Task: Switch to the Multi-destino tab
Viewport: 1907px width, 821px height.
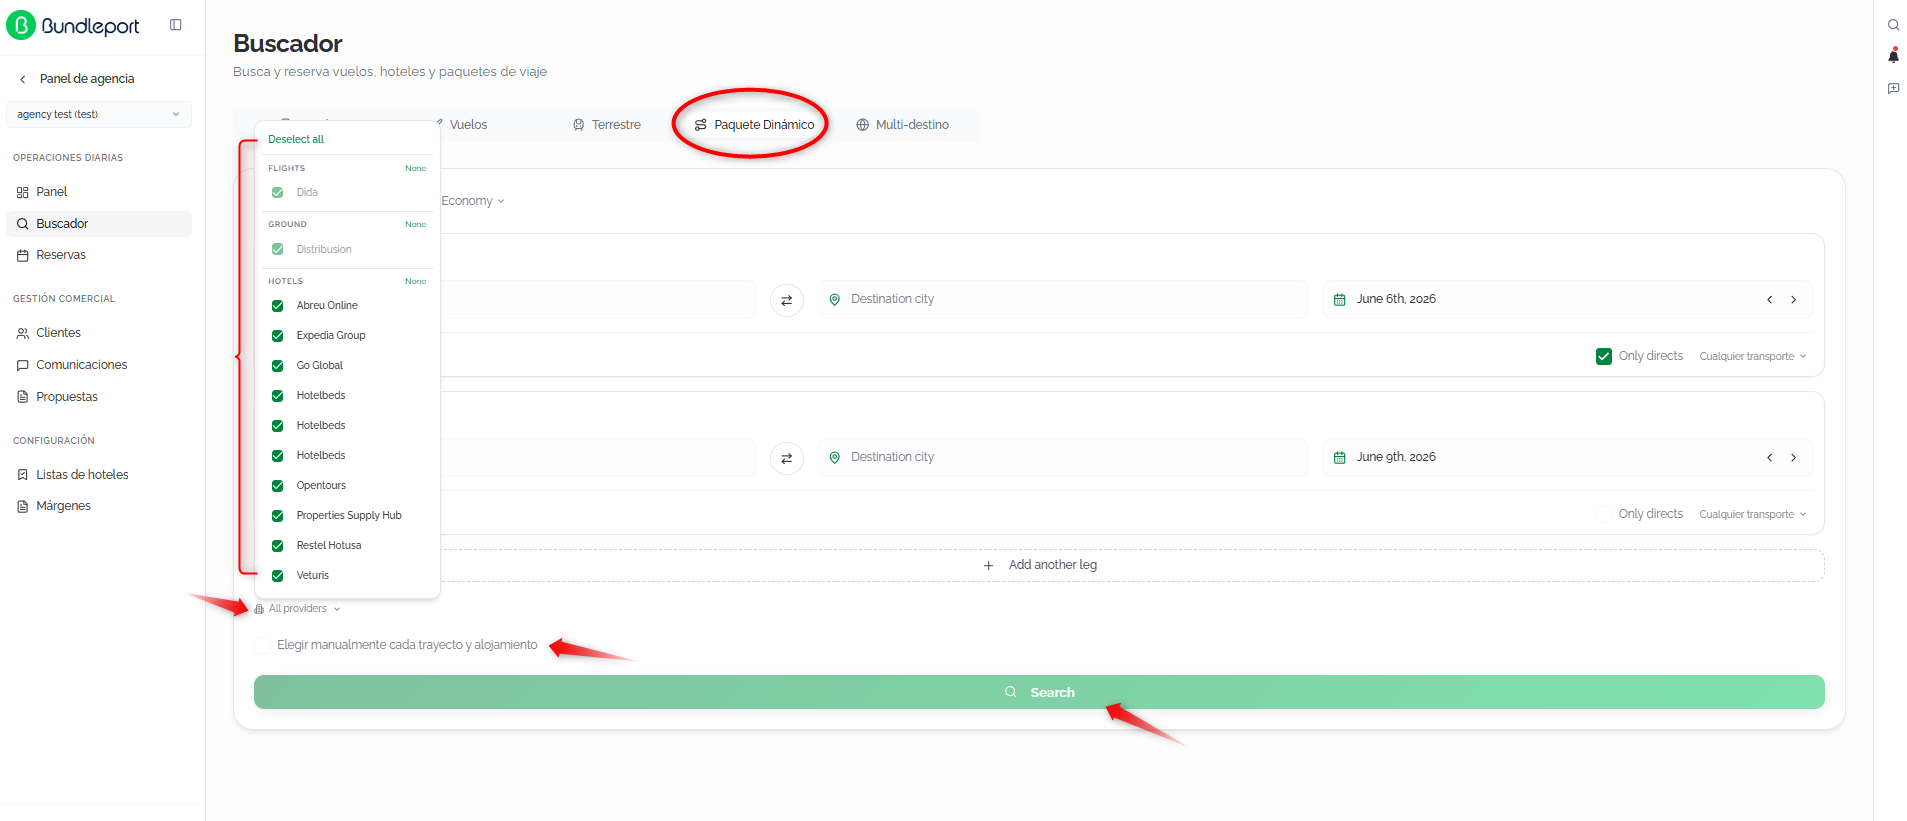Action: (903, 125)
